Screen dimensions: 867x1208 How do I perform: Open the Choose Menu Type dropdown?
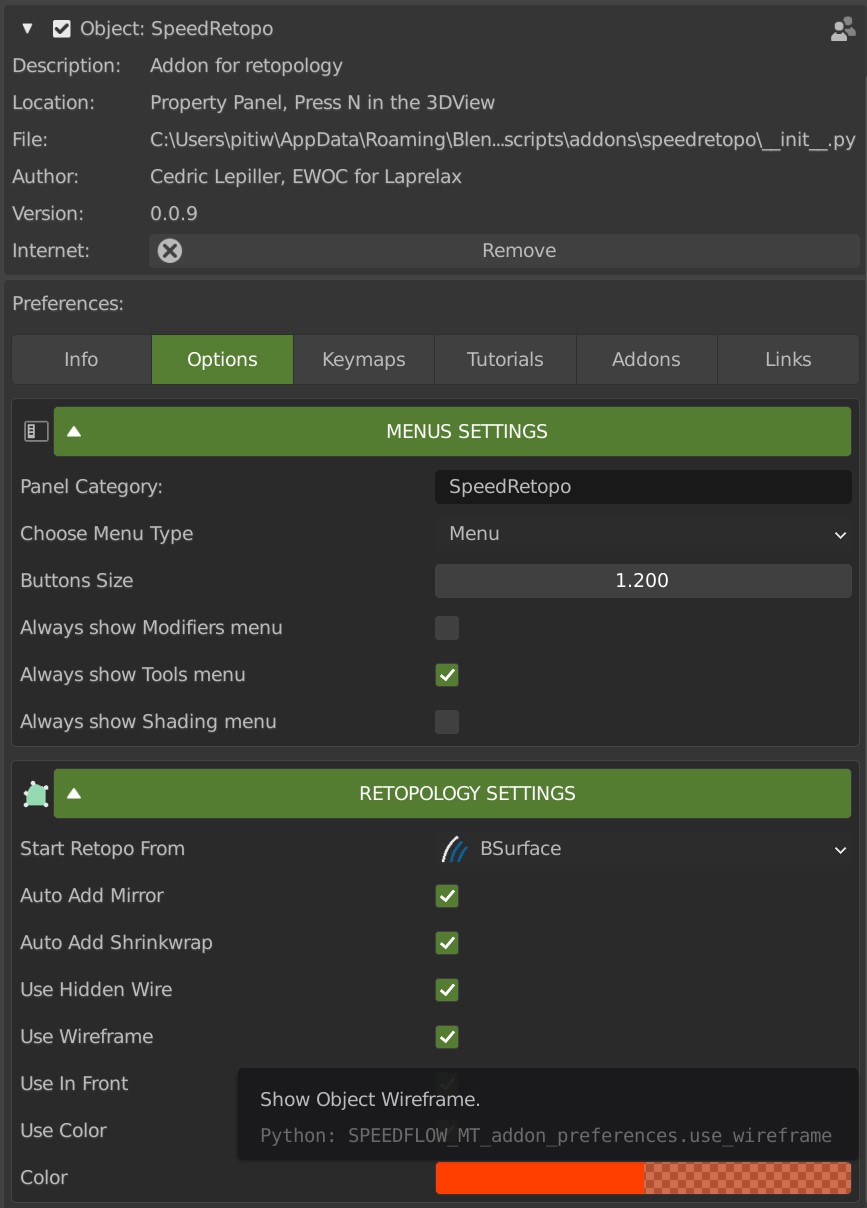[642, 534]
